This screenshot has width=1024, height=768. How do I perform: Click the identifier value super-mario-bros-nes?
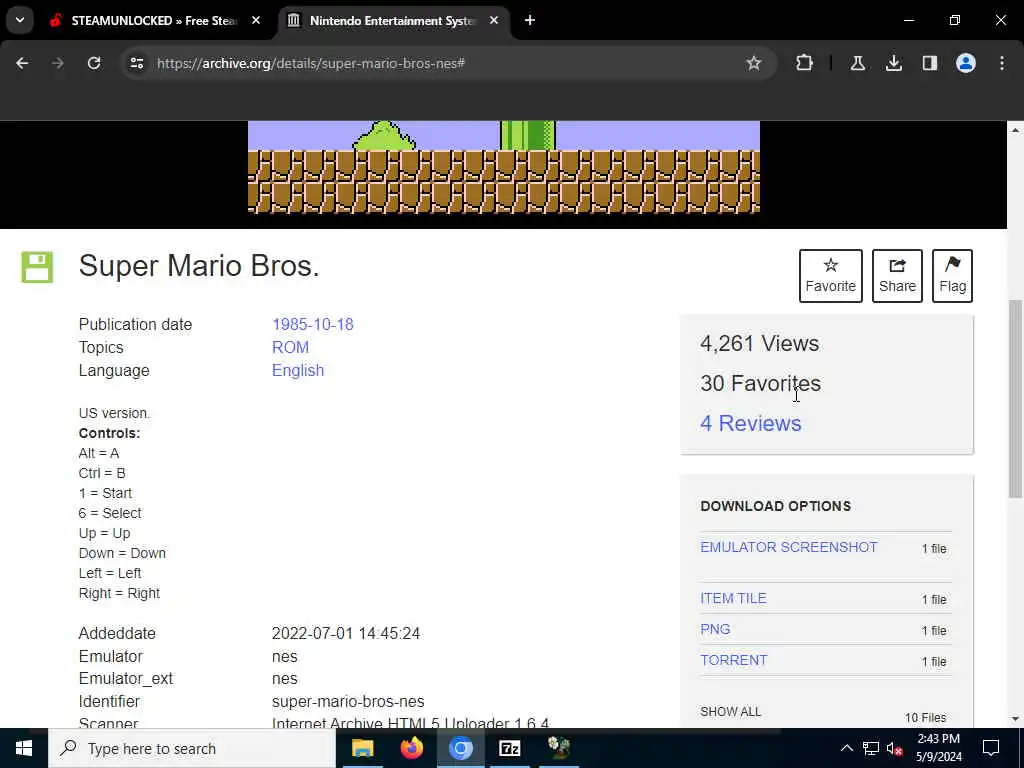[x=348, y=701]
